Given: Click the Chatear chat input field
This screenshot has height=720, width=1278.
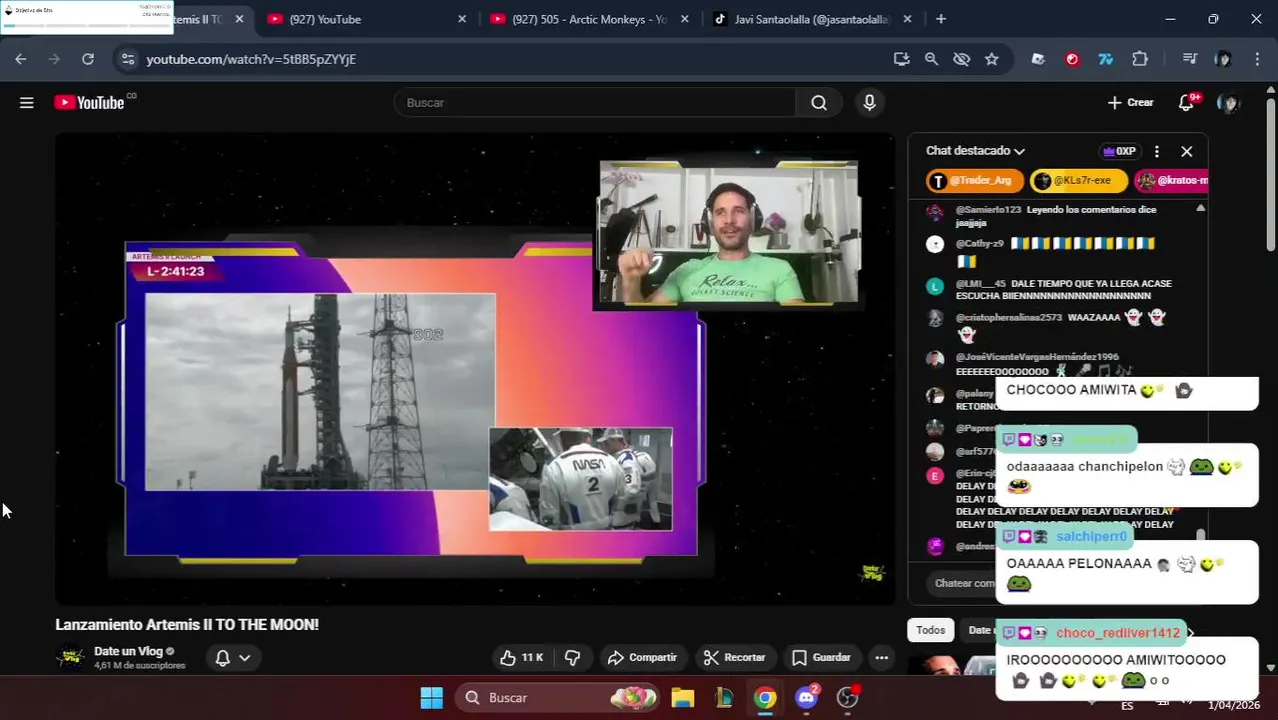Looking at the screenshot, I should click(x=964, y=583).
